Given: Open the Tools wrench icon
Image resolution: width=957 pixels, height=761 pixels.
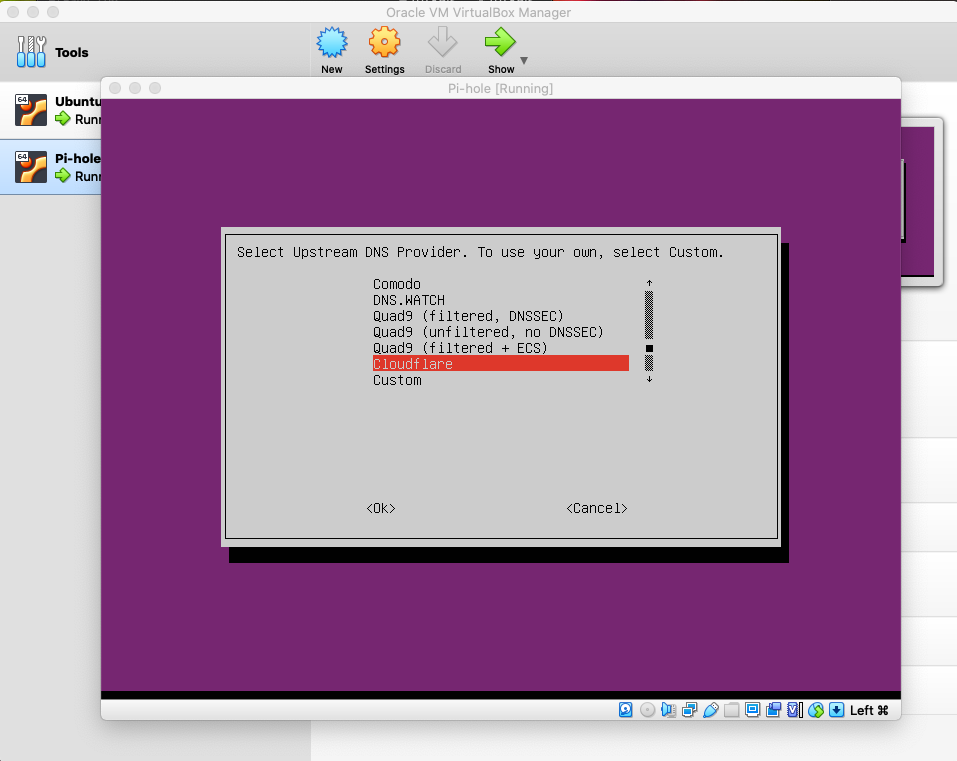Looking at the screenshot, I should tap(31, 52).
